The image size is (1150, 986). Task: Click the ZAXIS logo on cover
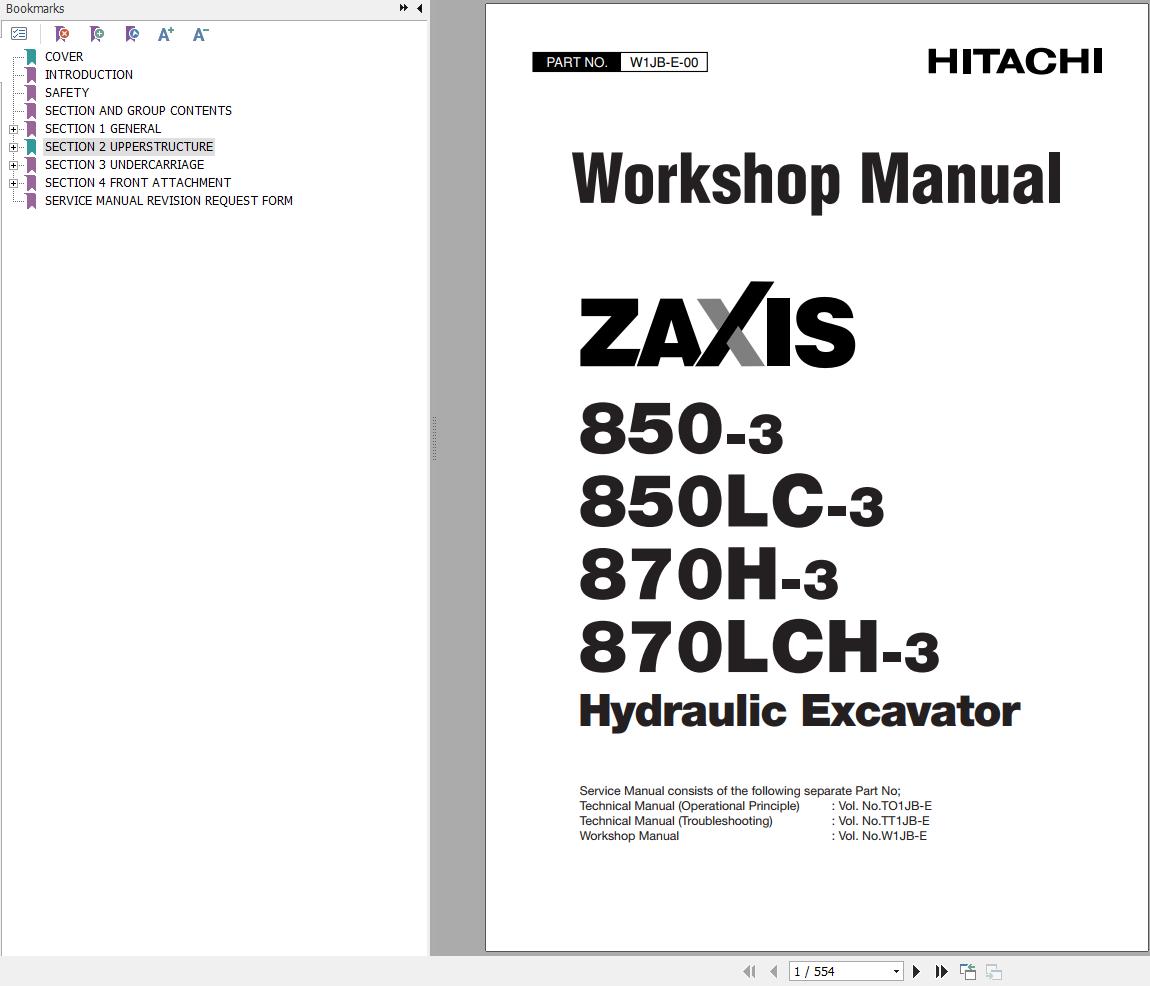coord(717,324)
